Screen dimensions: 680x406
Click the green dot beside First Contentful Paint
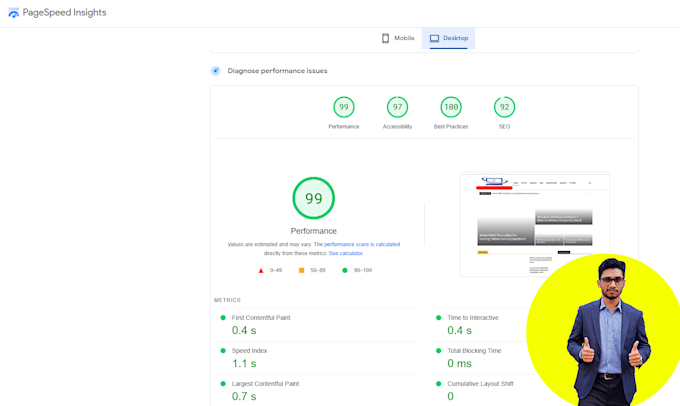223,318
